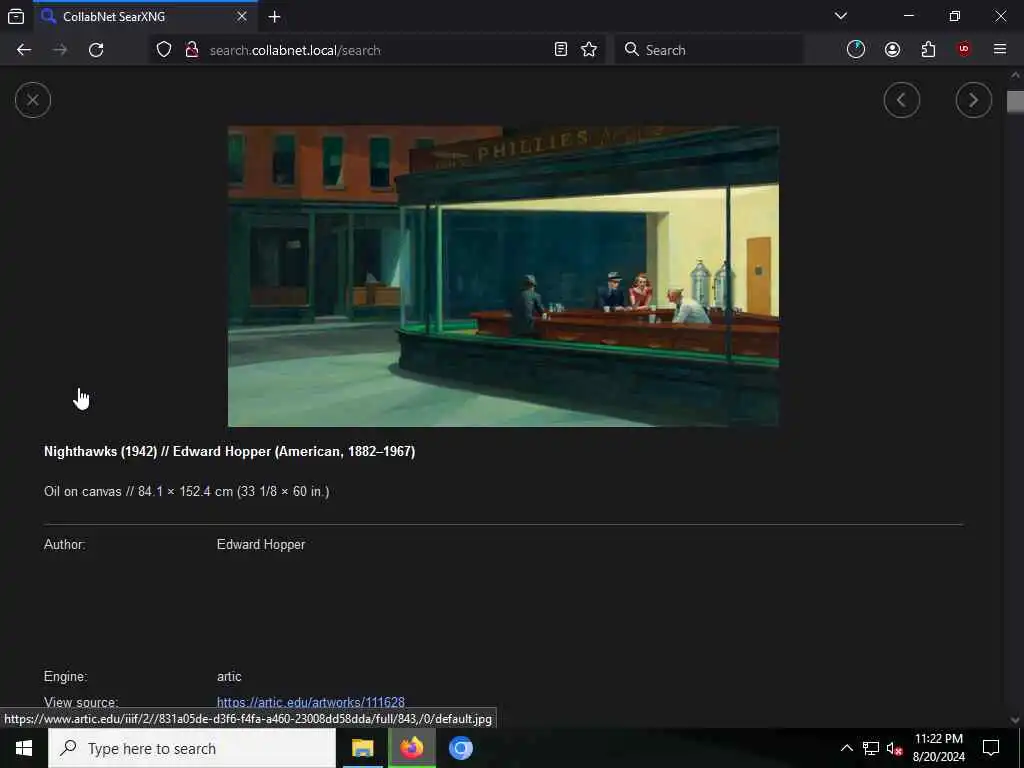This screenshot has width=1024, height=768.
Task: Open the taskbar clock and date
Action: coord(938,748)
